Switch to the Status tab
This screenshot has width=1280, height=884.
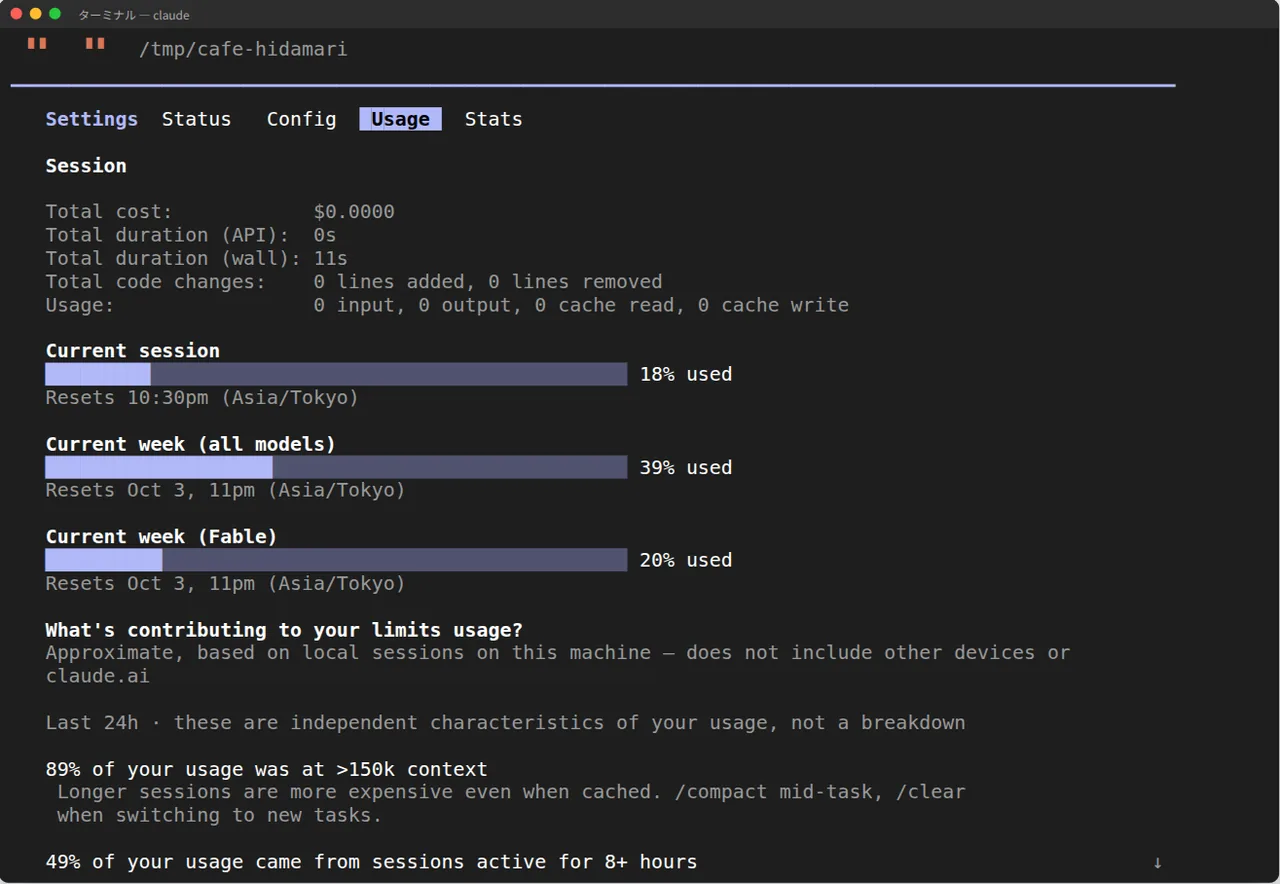click(196, 119)
